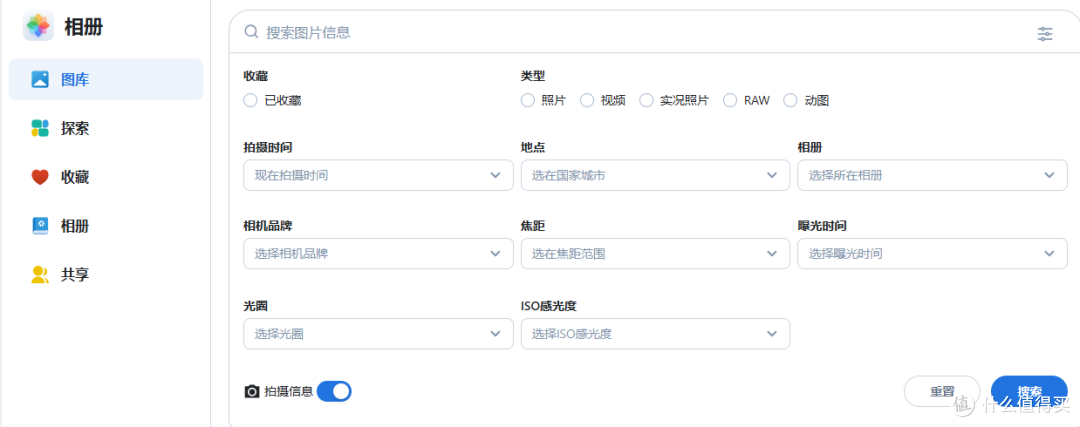Open the 相机品牌 dropdown

coord(378,253)
